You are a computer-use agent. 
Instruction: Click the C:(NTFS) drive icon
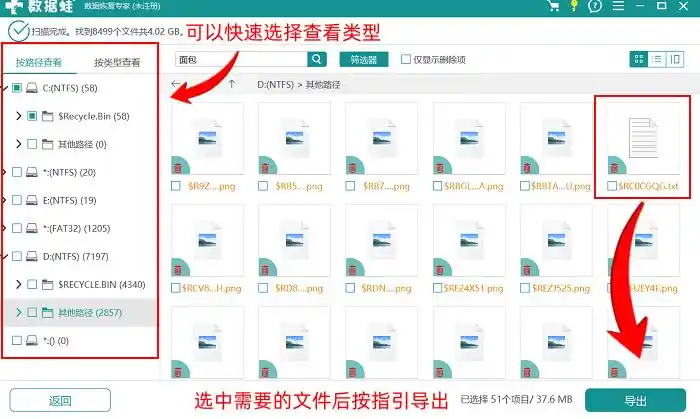click(31, 88)
